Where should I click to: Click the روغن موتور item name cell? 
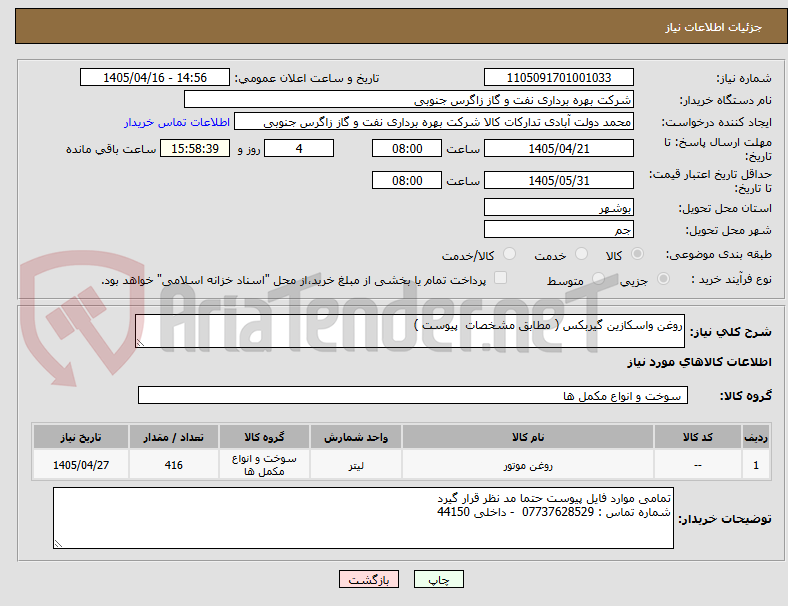pos(528,465)
